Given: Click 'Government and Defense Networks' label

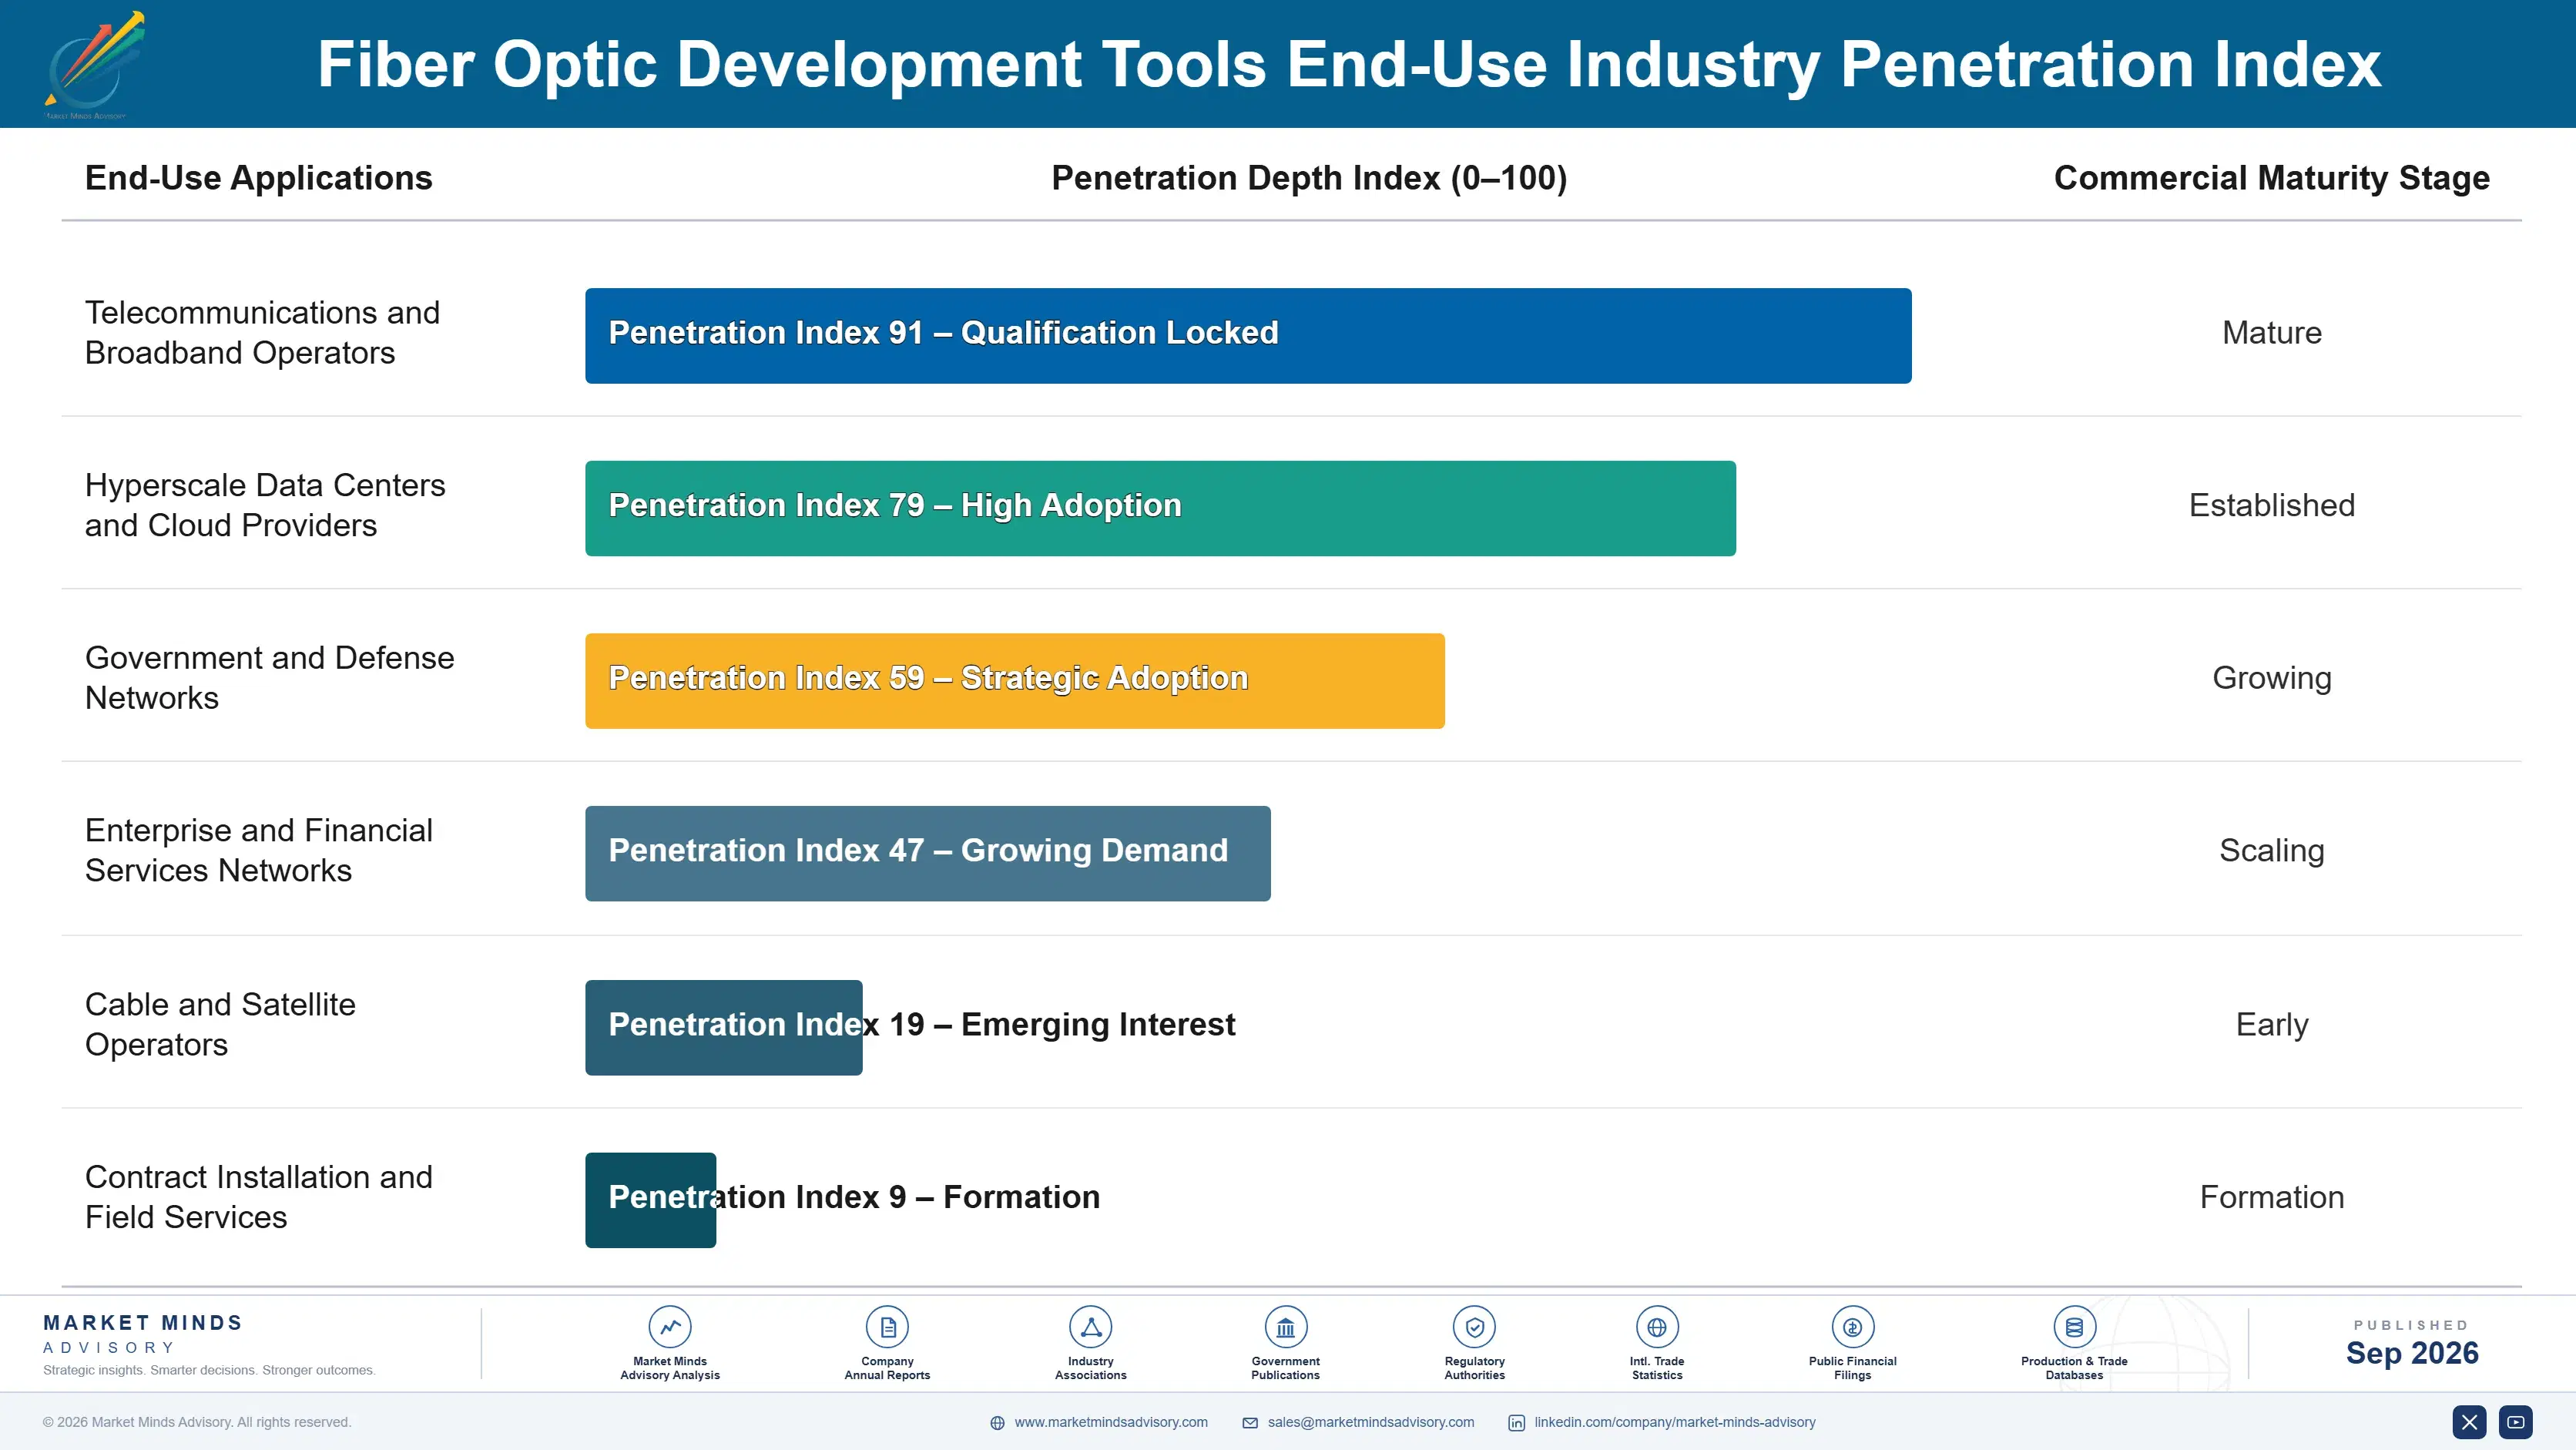Looking at the screenshot, I should tap(269, 678).
